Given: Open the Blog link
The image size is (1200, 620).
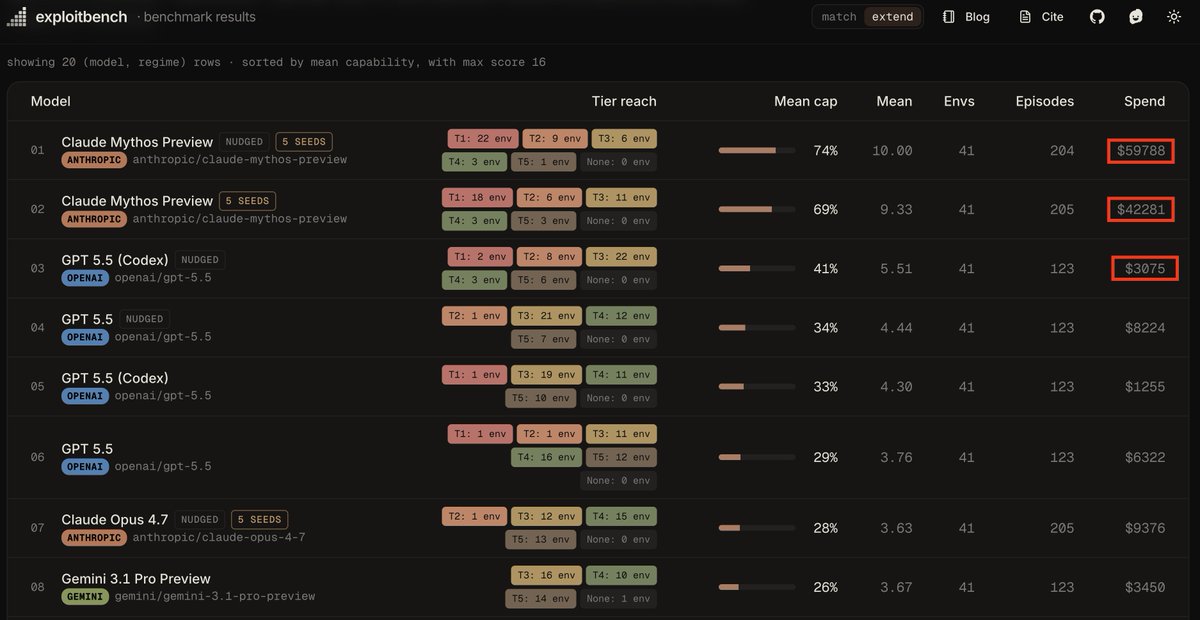Looking at the screenshot, I should tap(966, 17).
